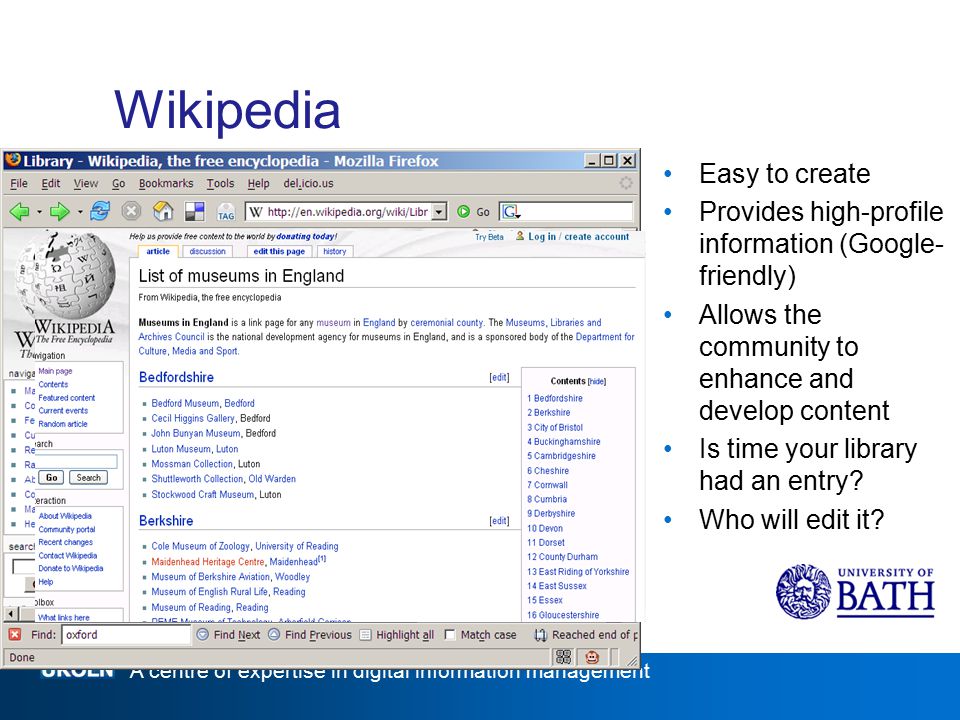
Task: Click the Firefox throbber activity icon
Action: (626, 183)
